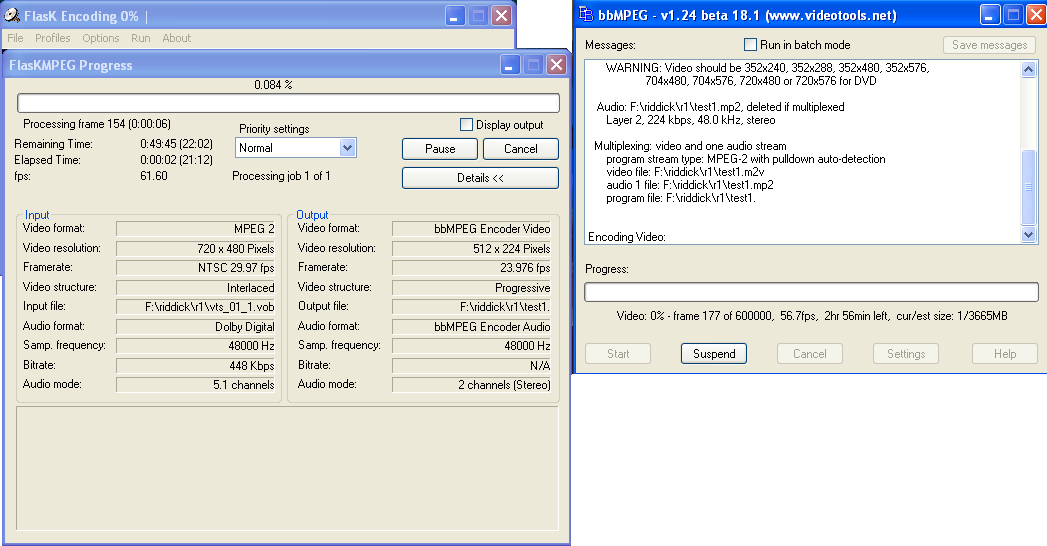Click the bbMPEG video frame 177 status line

[x=812, y=316]
